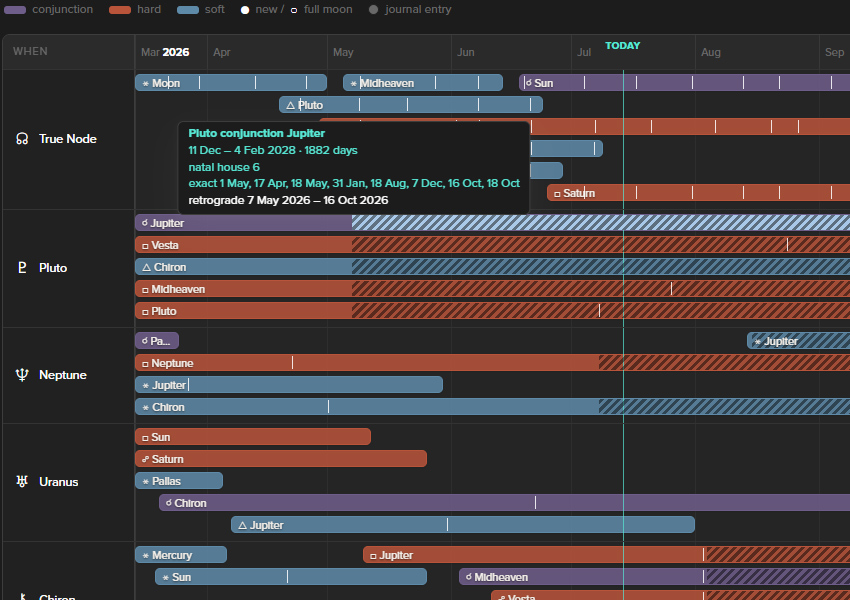This screenshot has height=600, width=850.
Task: Select the Neptune square Neptune bar
Action: tap(492, 363)
